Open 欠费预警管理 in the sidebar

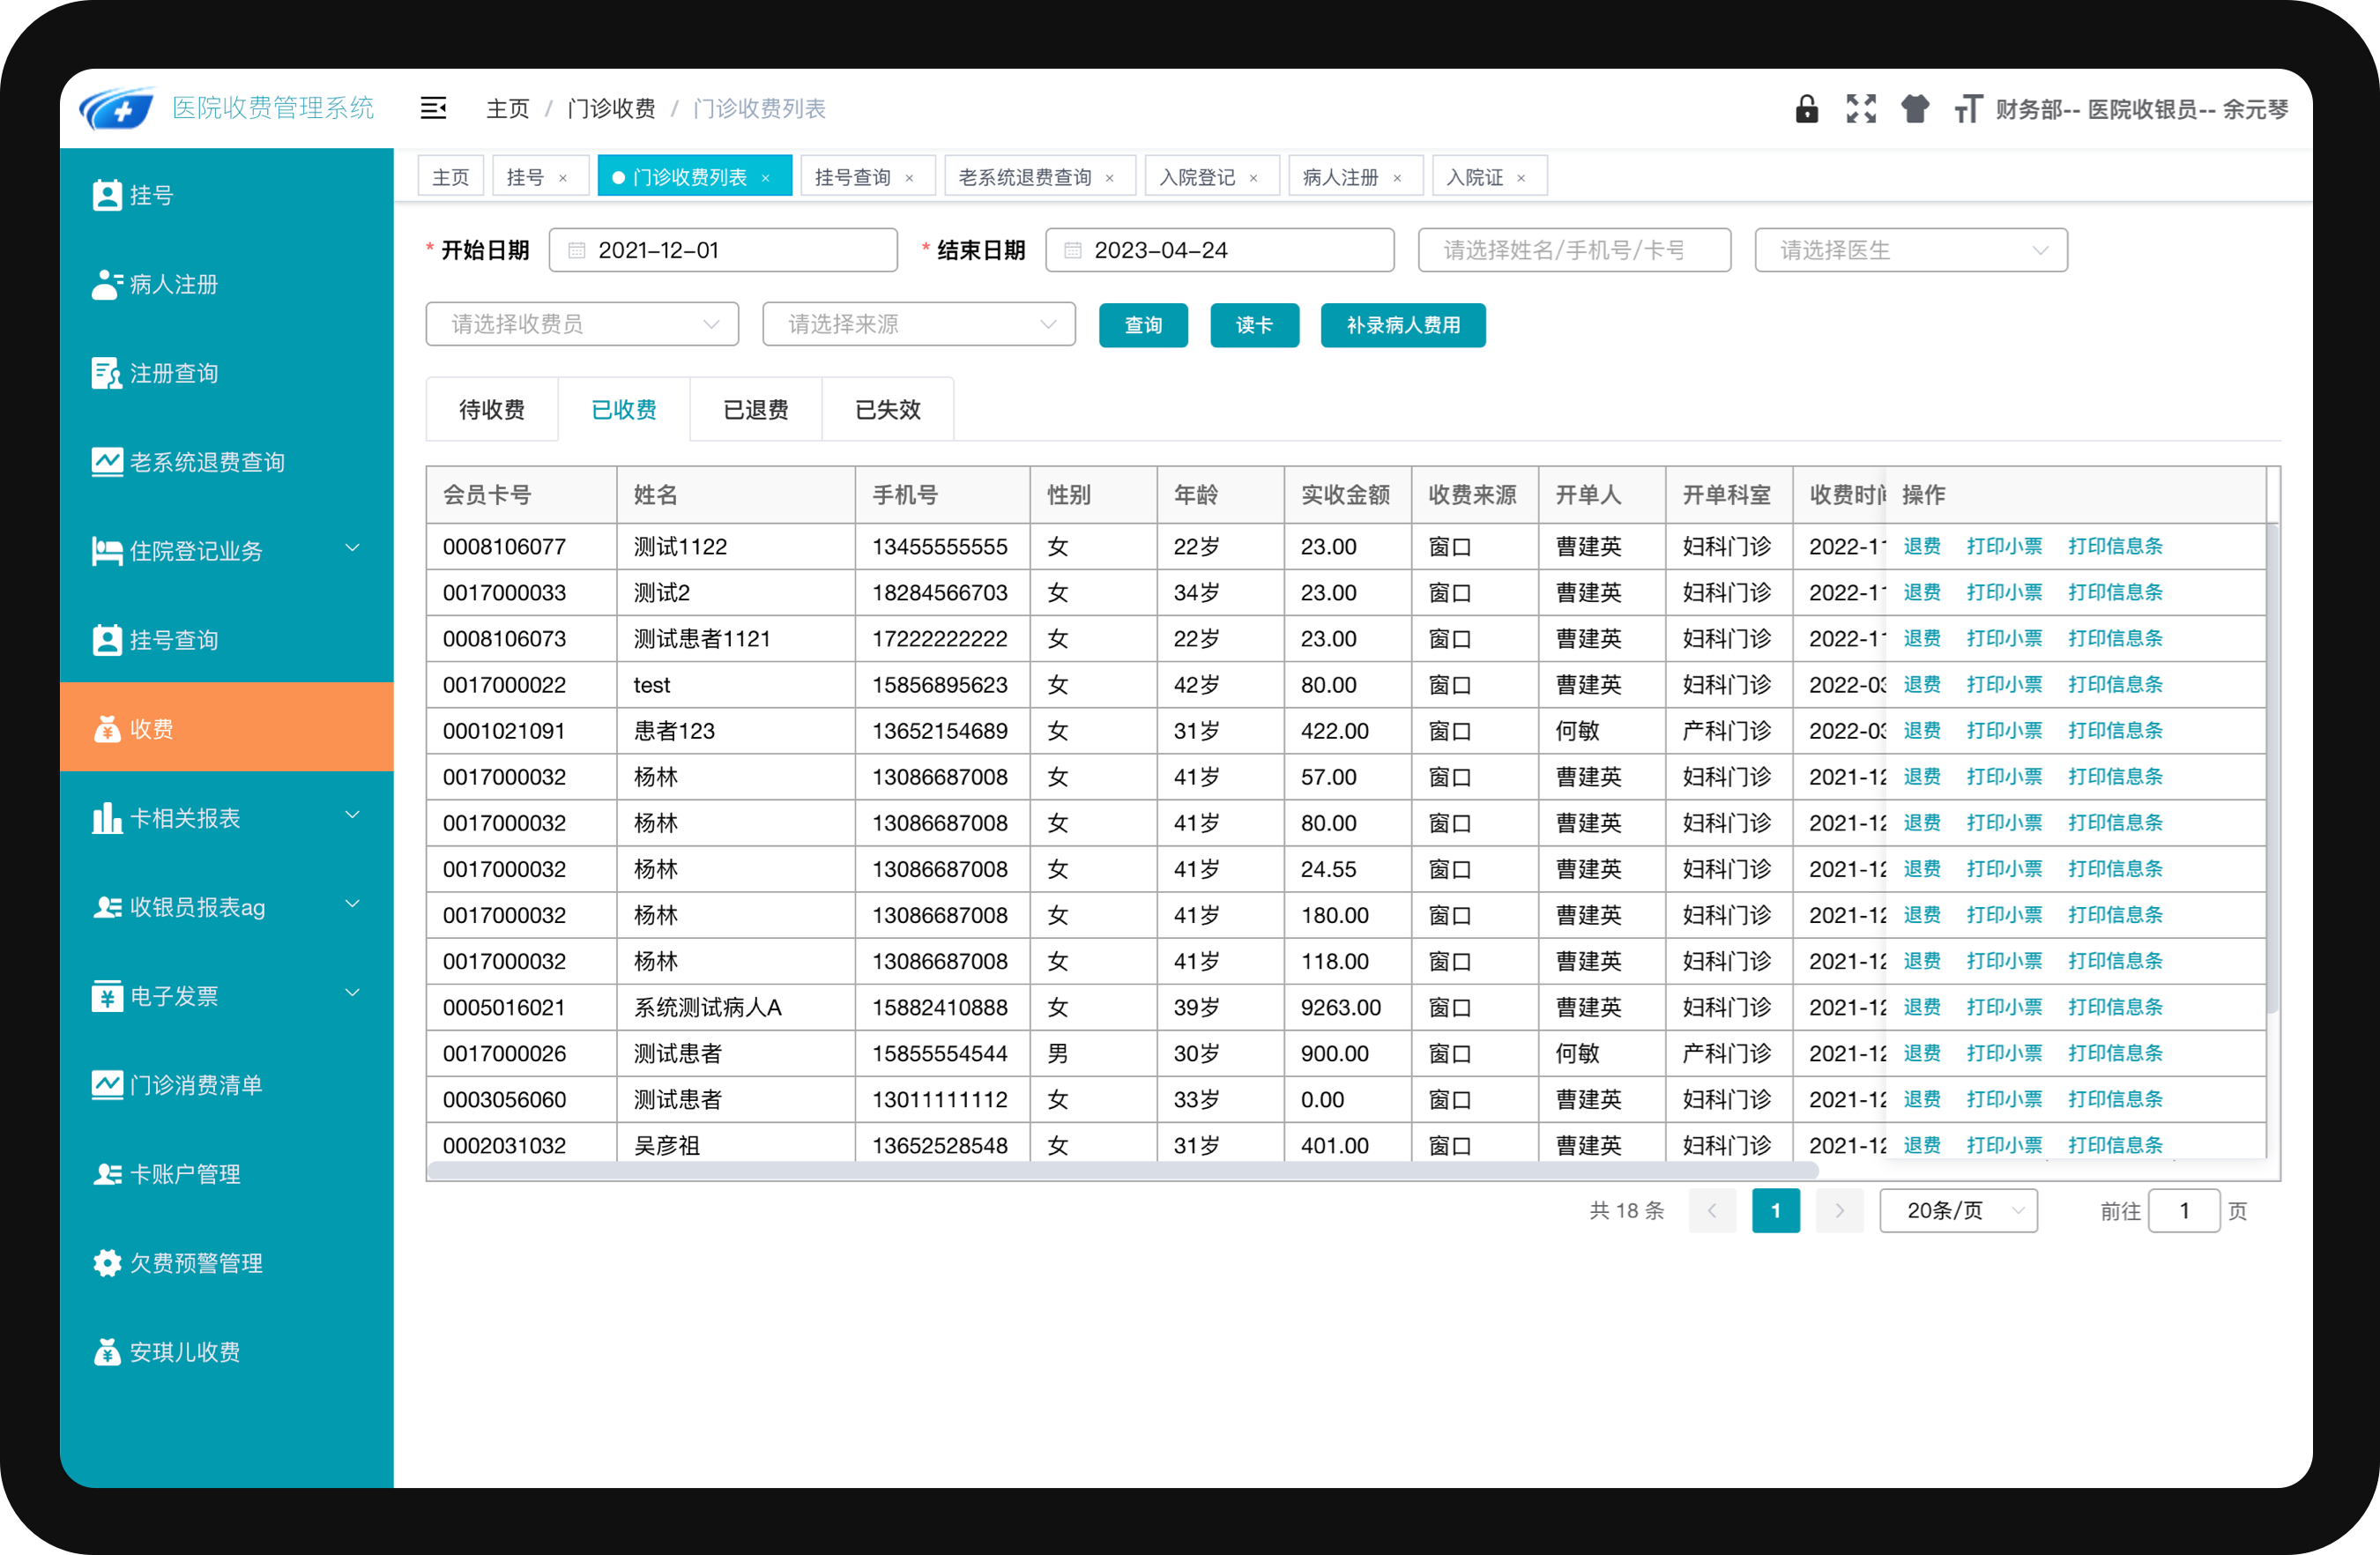coord(227,1263)
